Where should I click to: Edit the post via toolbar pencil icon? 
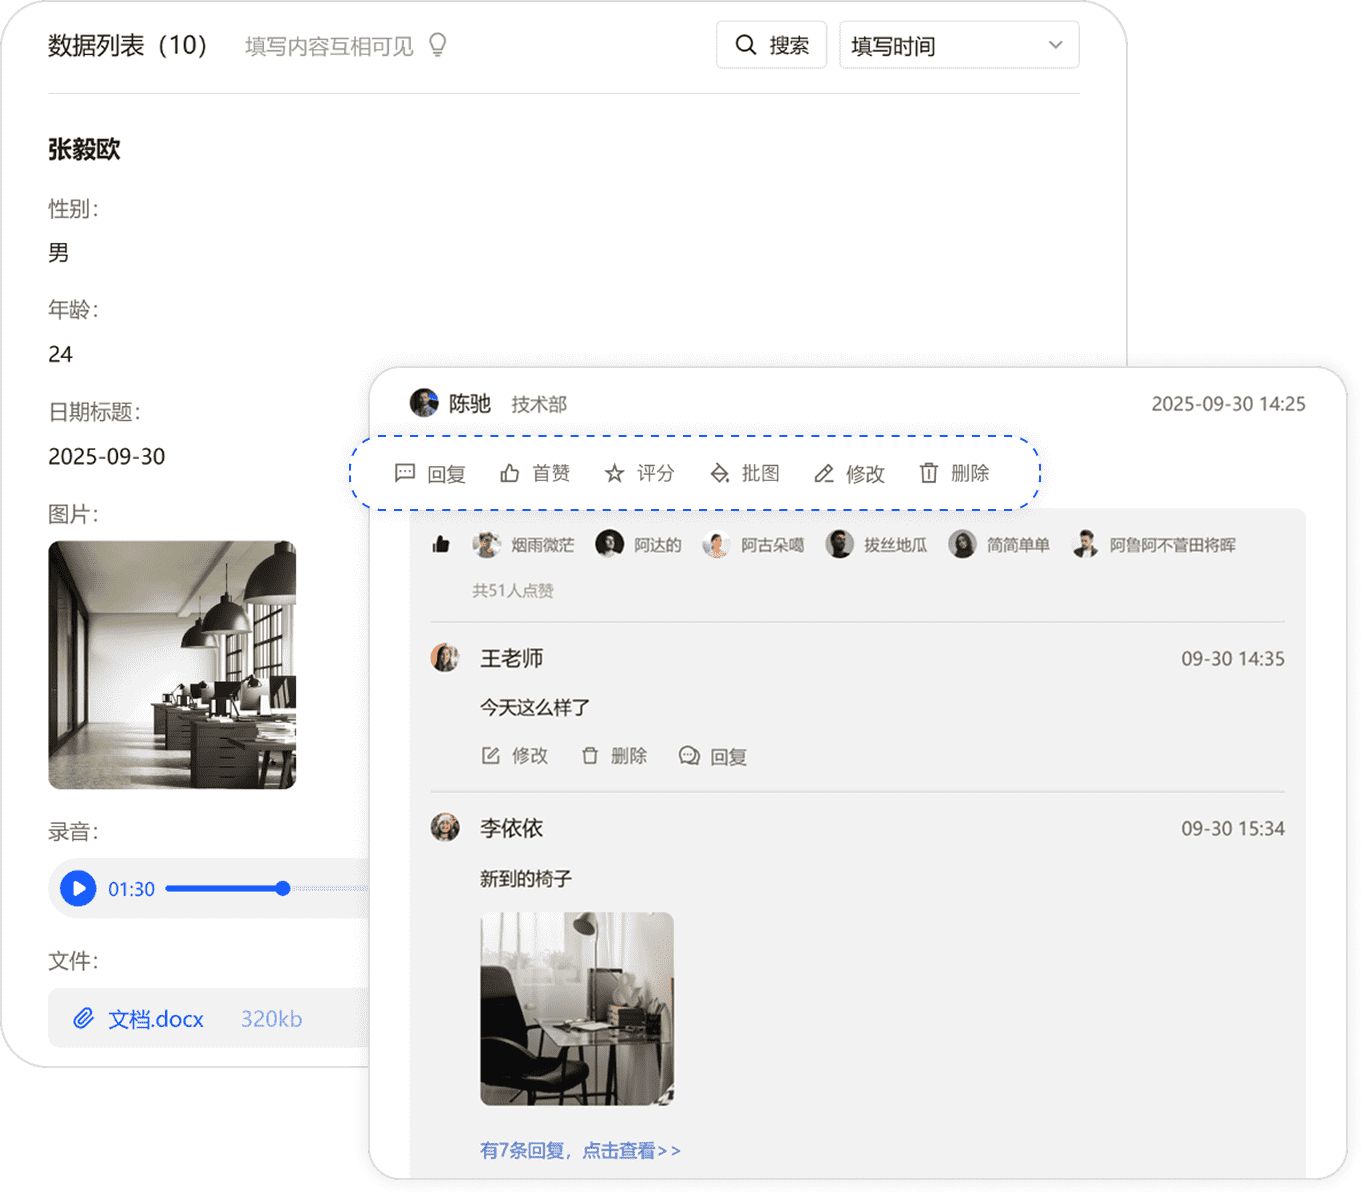point(824,473)
